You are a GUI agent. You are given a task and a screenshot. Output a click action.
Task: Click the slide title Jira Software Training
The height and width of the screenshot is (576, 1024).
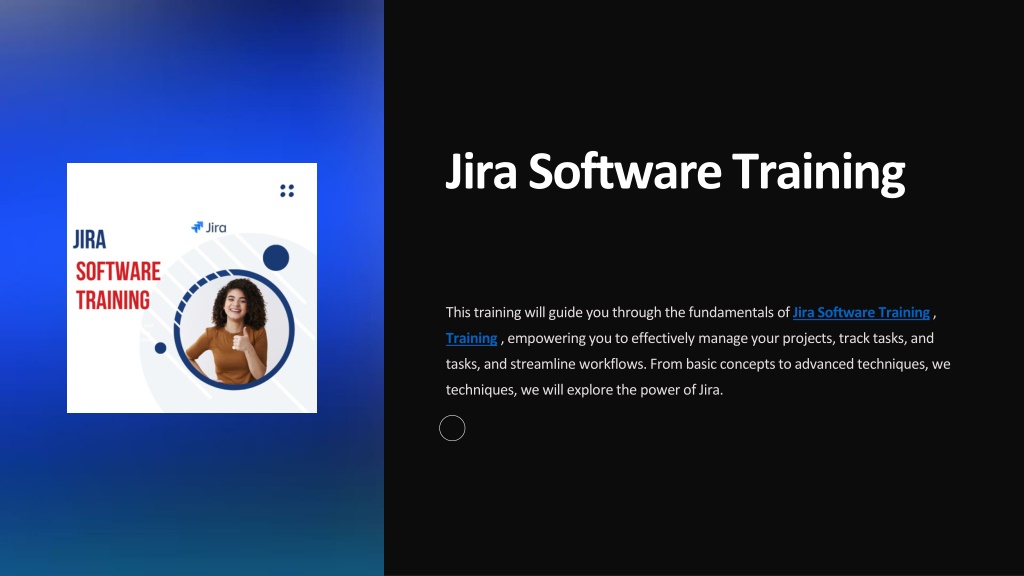pyautogui.click(x=675, y=172)
